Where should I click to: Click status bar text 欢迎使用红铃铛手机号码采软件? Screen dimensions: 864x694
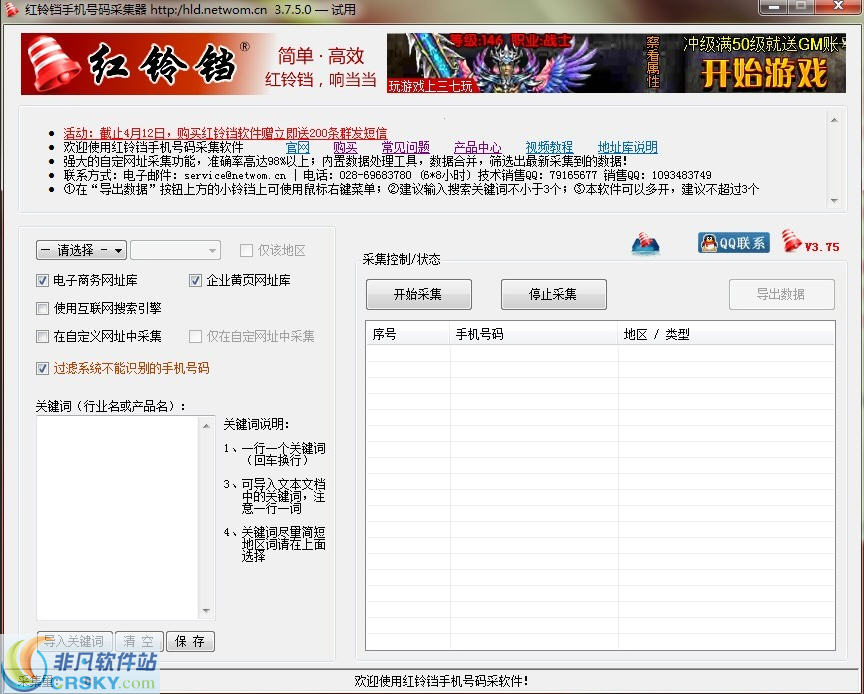[441, 681]
